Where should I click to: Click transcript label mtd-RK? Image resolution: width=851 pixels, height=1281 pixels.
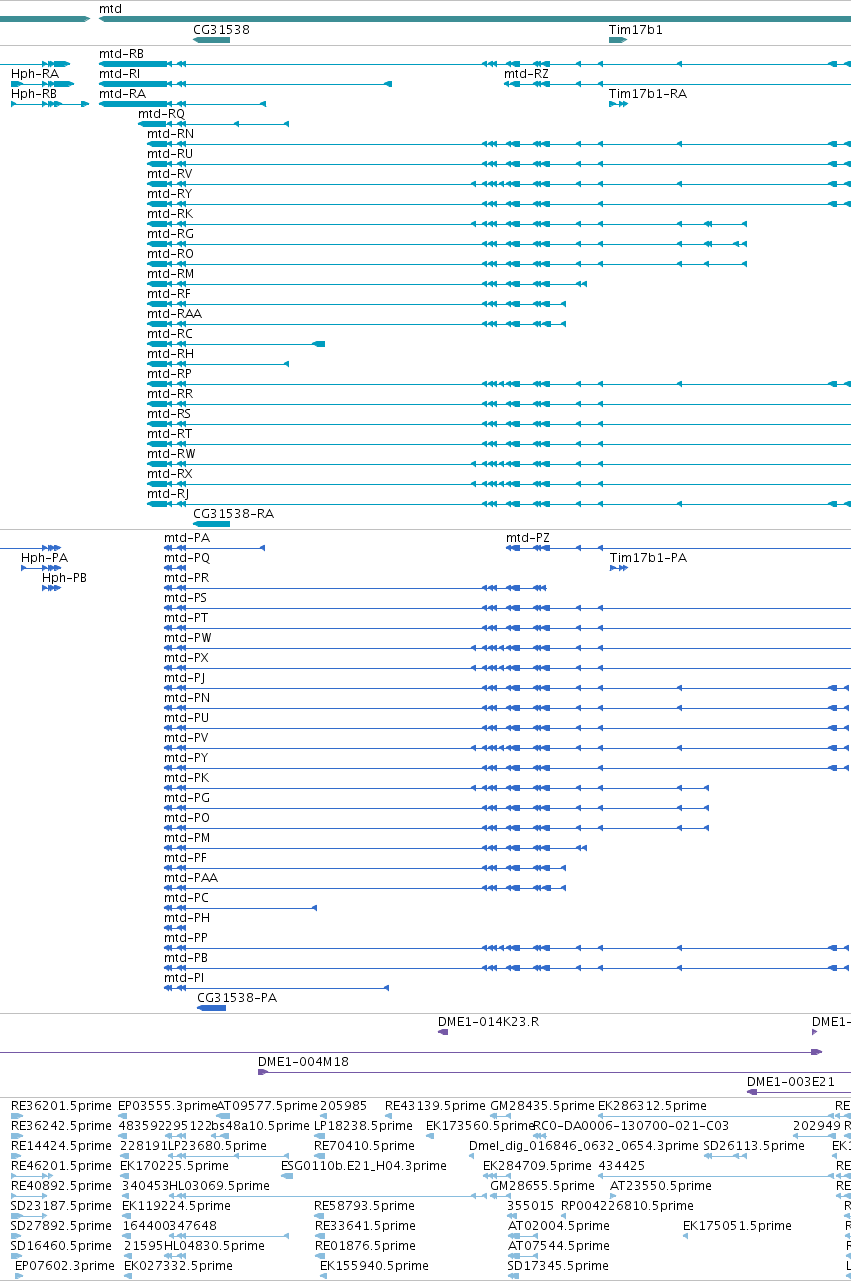[x=170, y=213]
